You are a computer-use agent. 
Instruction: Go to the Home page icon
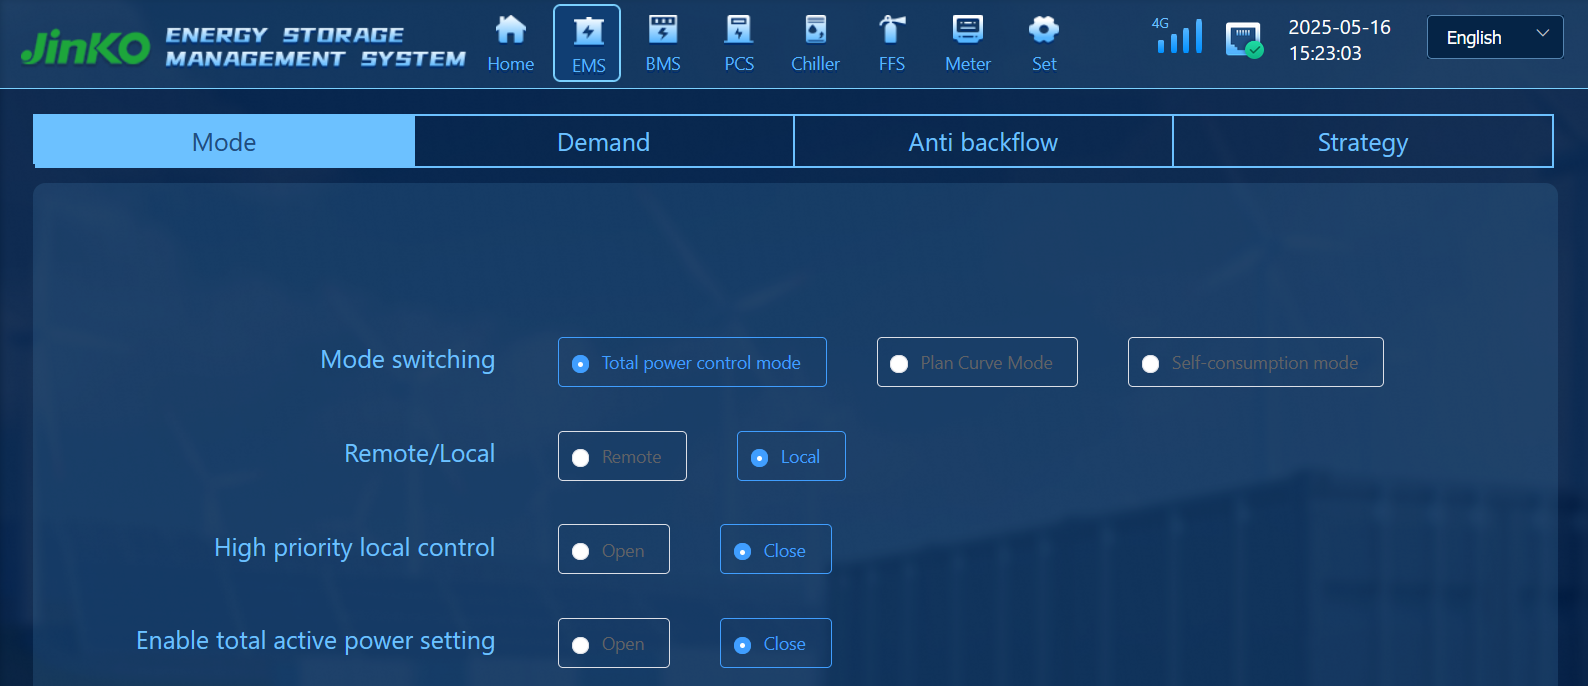(511, 30)
